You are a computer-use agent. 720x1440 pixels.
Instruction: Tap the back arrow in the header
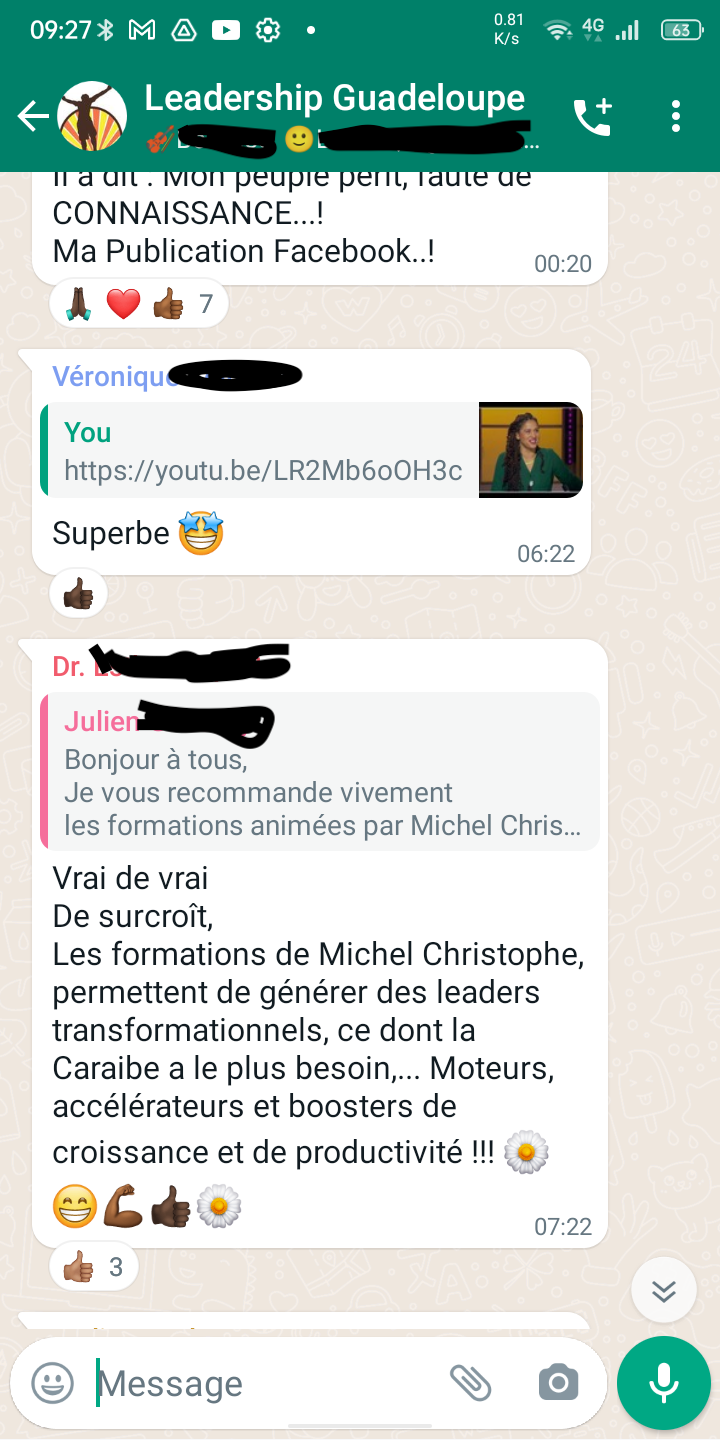[x=32, y=117]
